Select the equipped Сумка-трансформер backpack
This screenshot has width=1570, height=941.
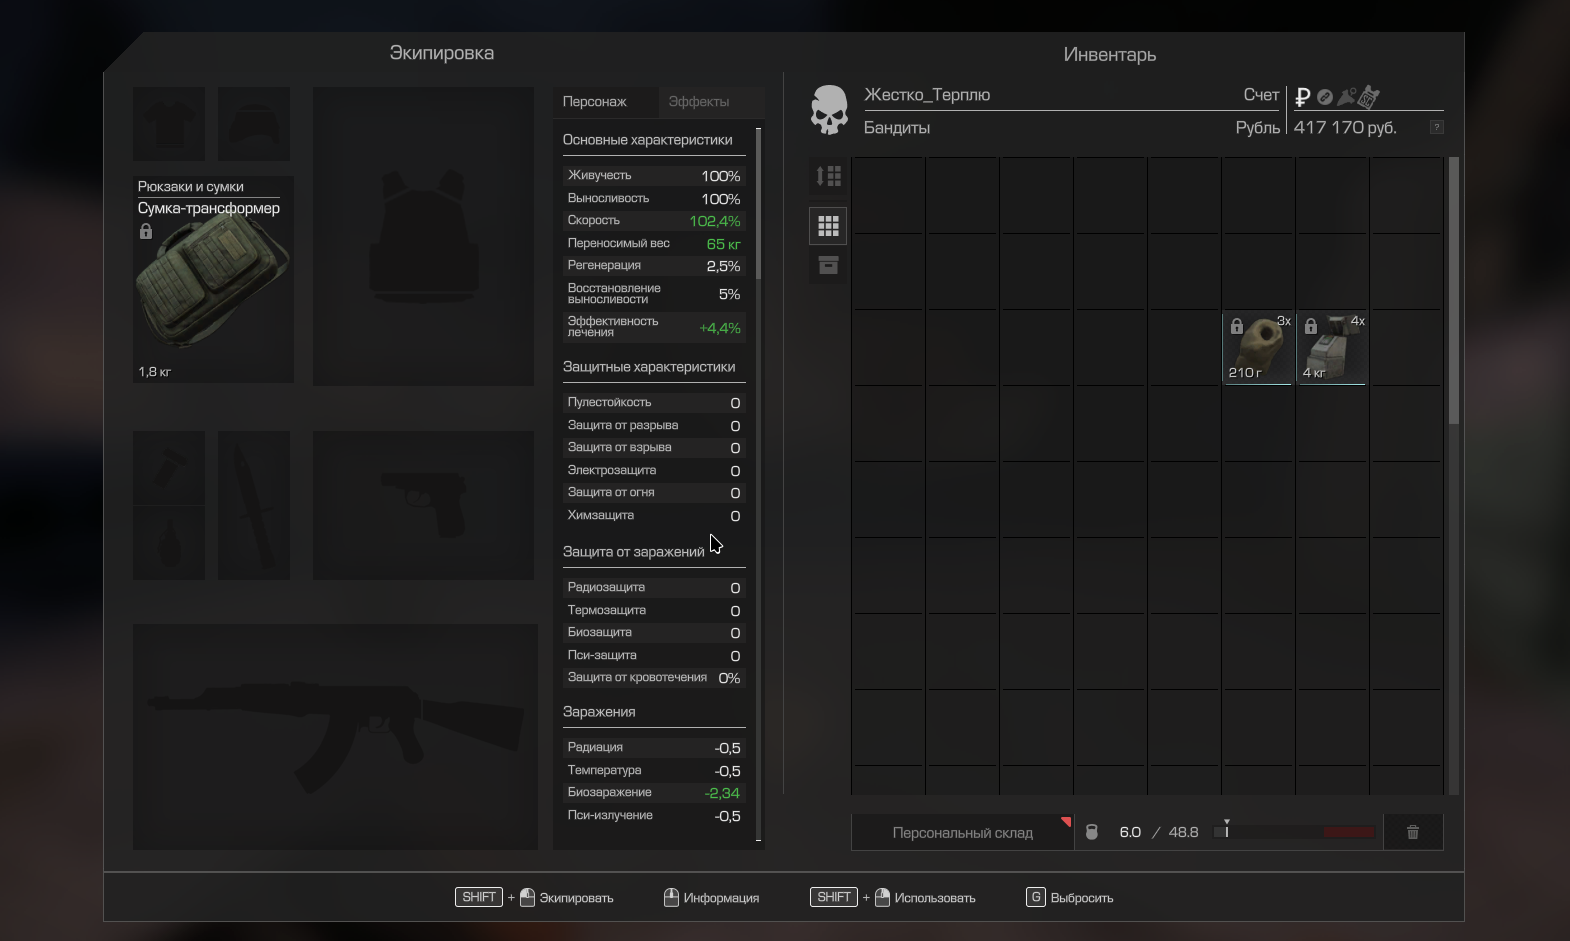(x=213, y=280)
